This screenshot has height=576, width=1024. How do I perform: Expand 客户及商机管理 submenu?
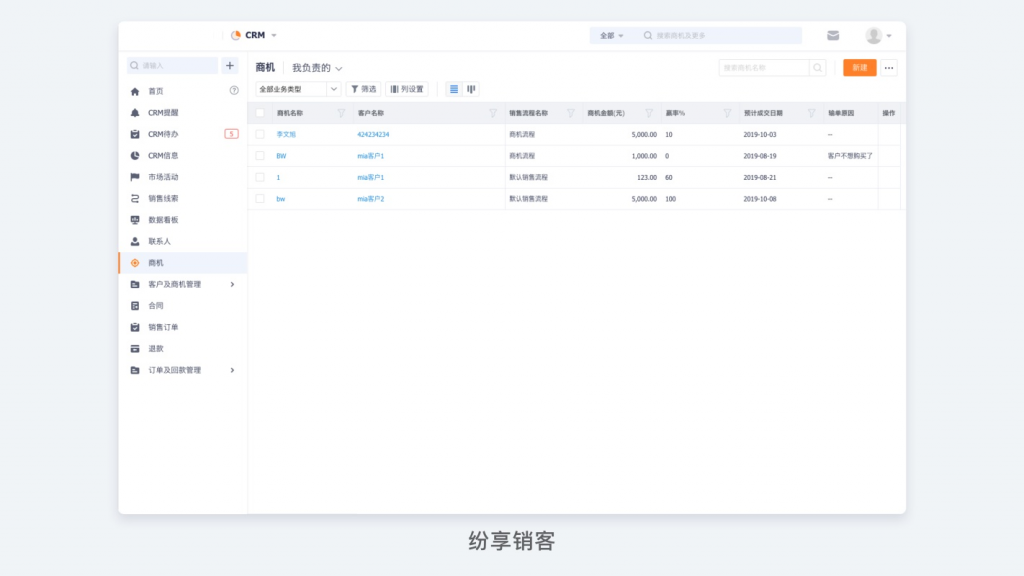(232, 285)
